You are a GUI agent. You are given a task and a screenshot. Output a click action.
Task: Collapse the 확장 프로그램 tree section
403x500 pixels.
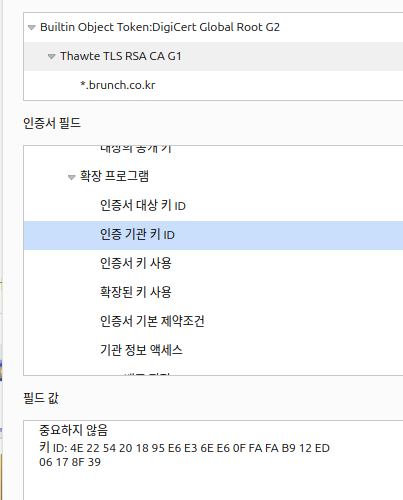tap(71, 177)
